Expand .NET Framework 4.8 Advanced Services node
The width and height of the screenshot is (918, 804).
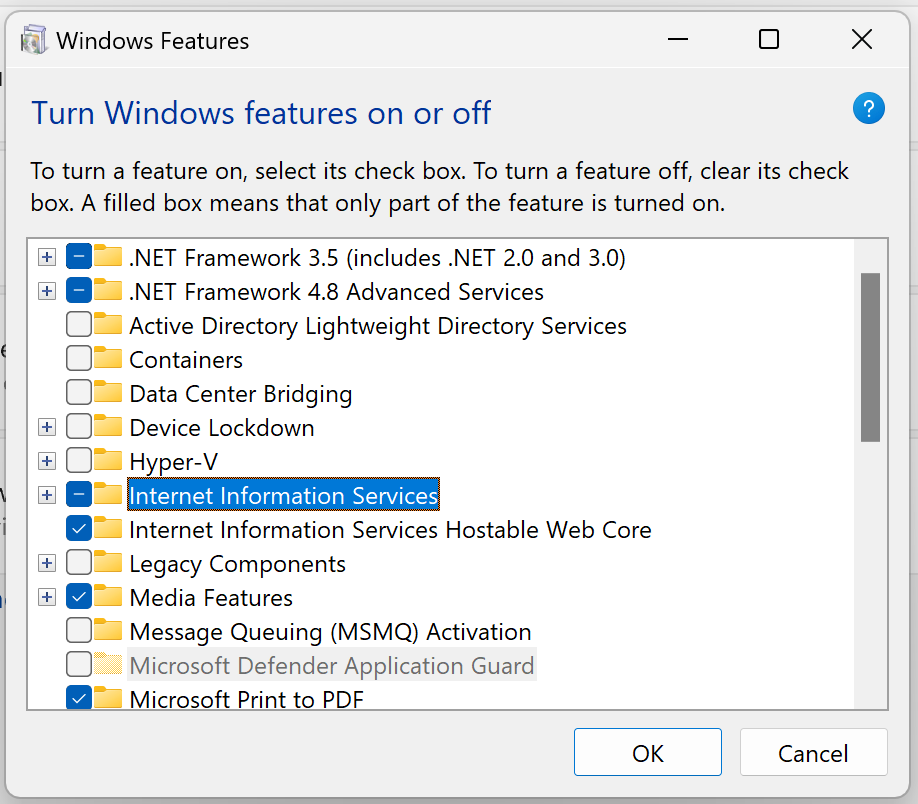[x=46, y=290]
